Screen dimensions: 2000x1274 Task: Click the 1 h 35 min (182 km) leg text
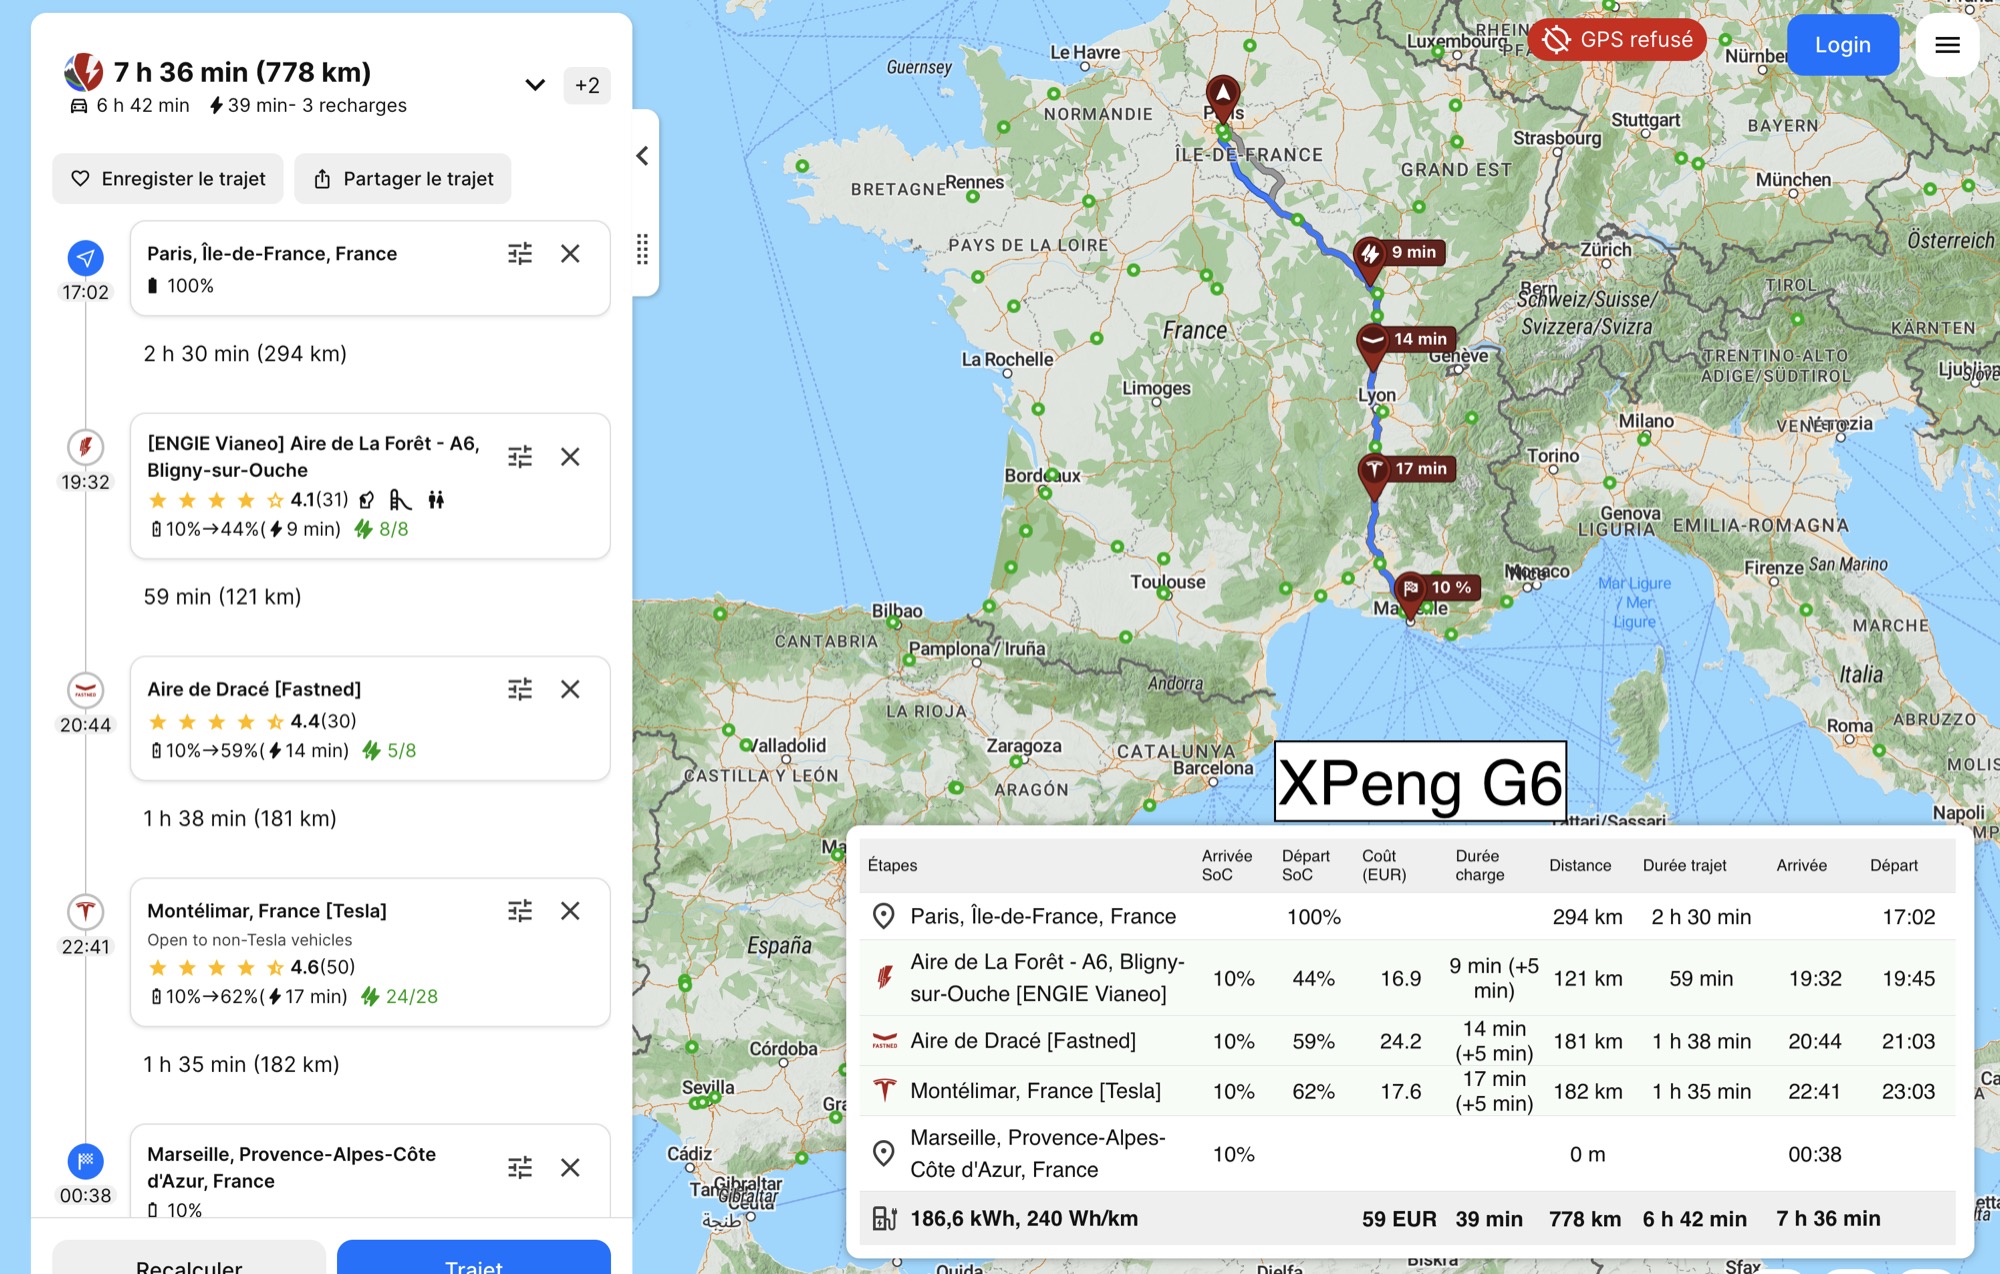coord(241,1065)
